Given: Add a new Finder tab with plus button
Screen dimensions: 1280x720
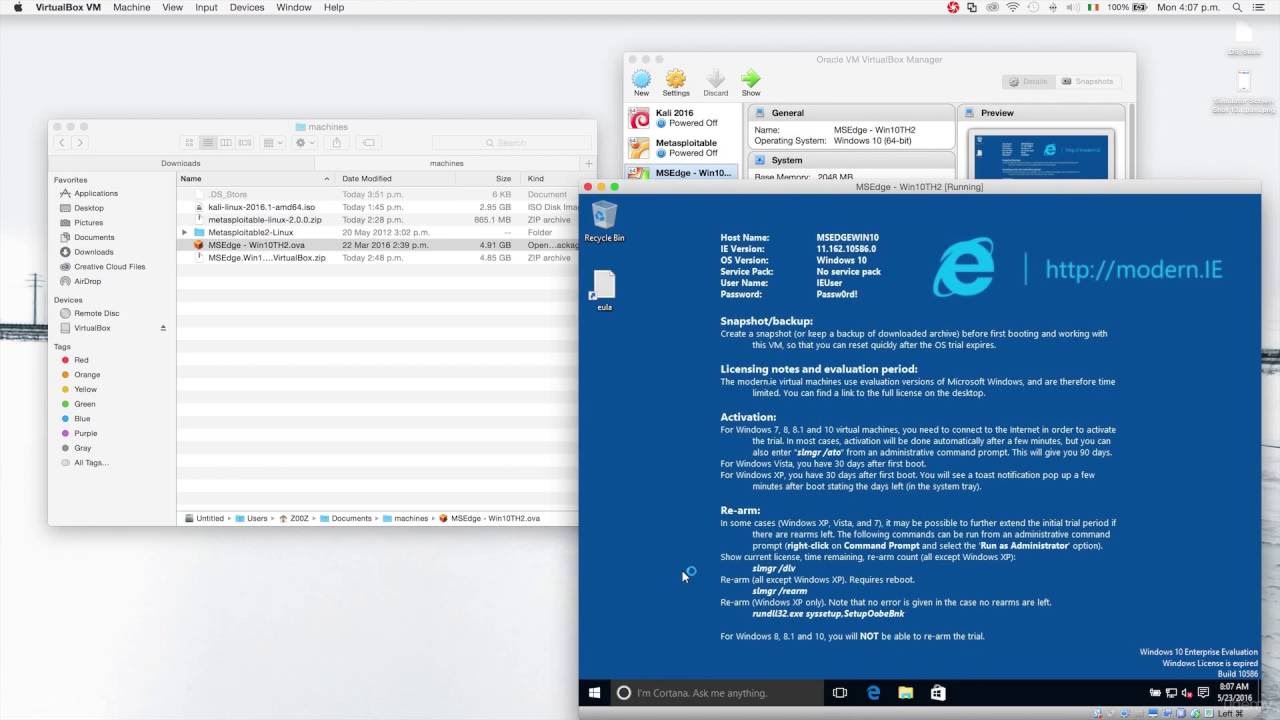Looking at the screenshot, I should [588, 163].
